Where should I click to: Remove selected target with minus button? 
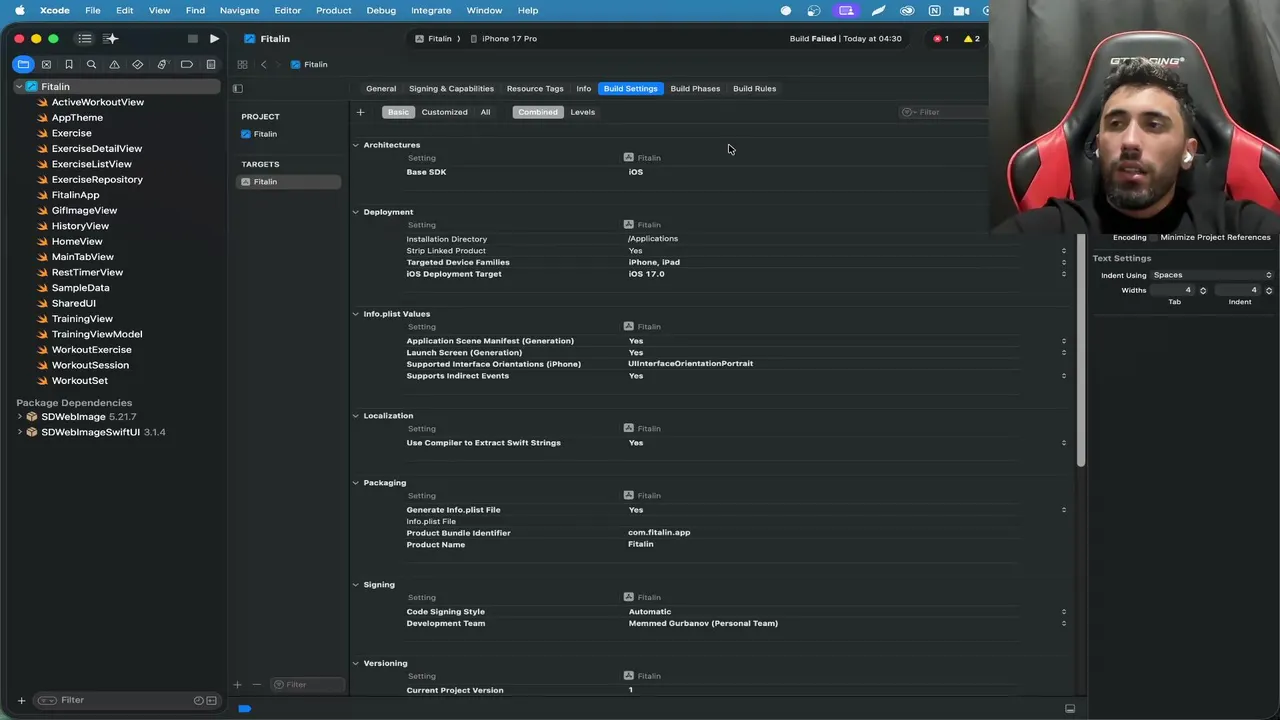tap(256, 684)
